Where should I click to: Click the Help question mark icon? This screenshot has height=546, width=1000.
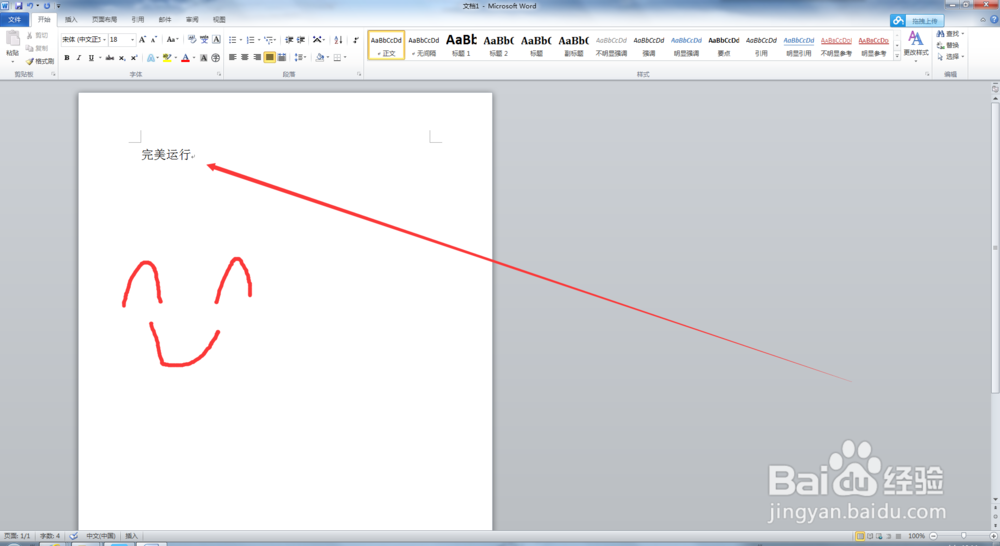(x=994, y=20)
